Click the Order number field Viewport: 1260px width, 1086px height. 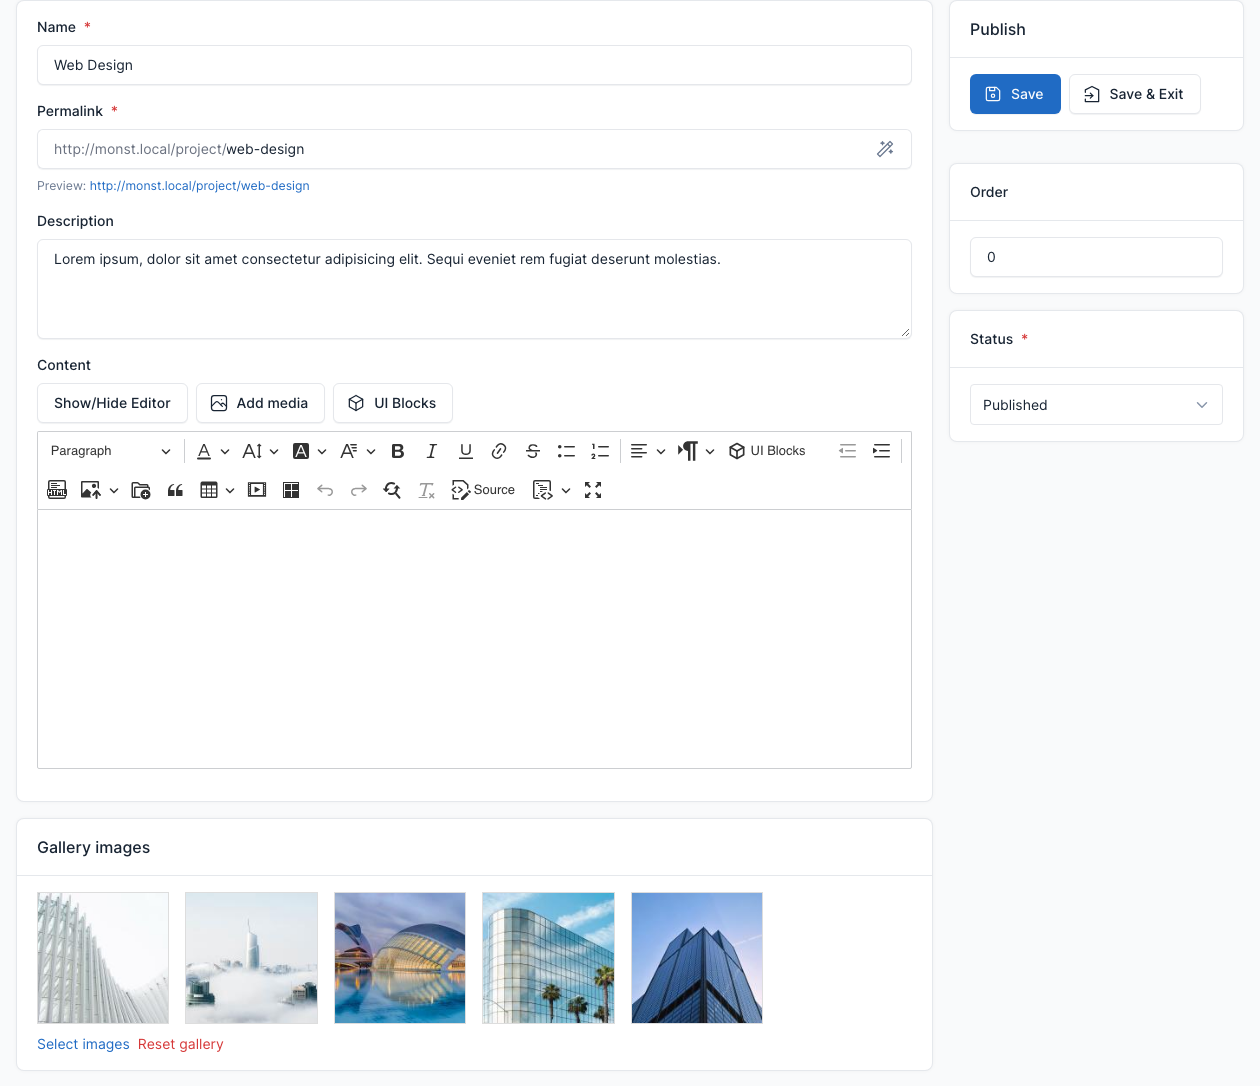(1096, 257)
